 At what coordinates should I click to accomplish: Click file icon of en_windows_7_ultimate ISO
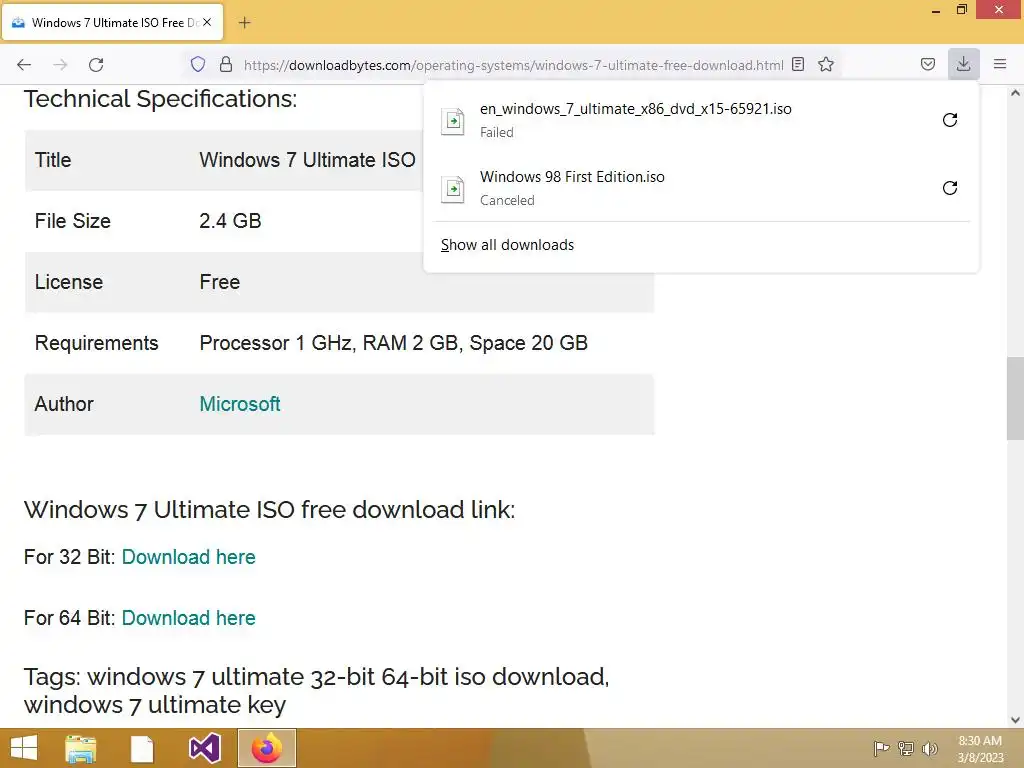(453, 121)
